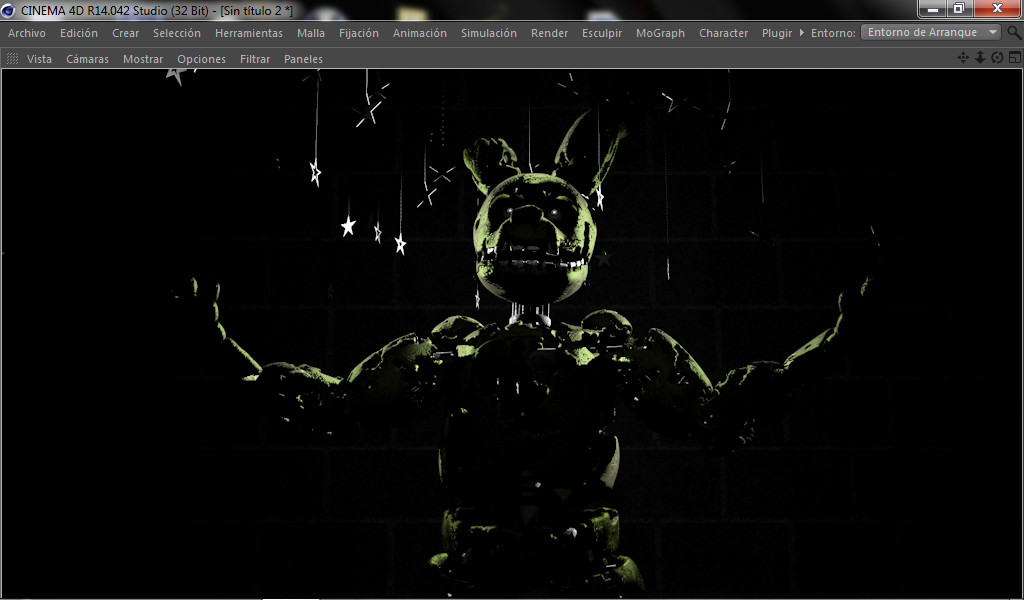
Task: Open the Animación menu
Action: (420, 33)
